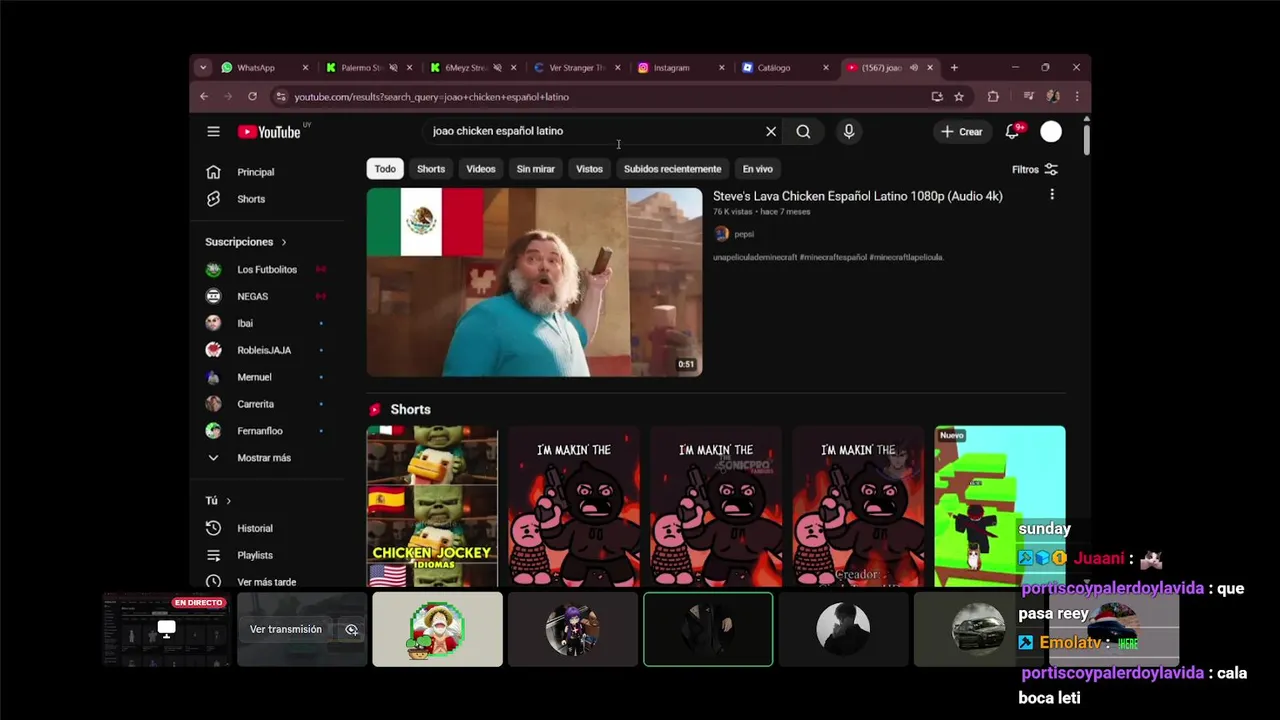Click the install app icon in address bar
Screen dimensions: 1280x720
937,96
